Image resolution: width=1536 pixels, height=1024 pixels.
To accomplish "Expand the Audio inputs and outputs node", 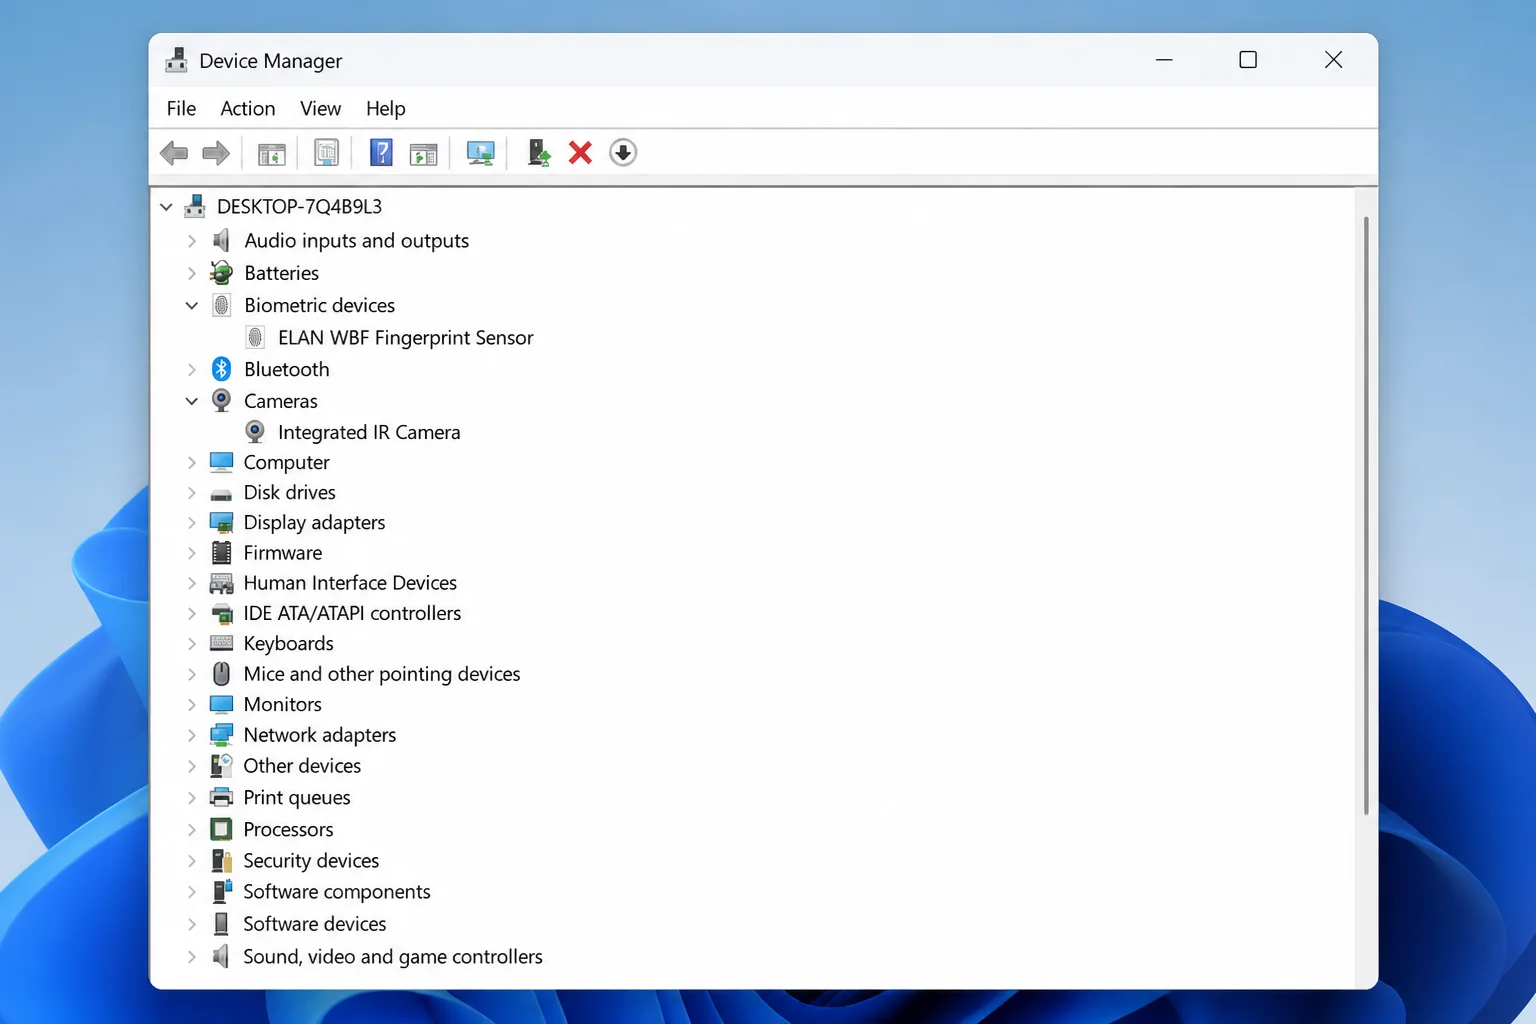I will [192, 241].
